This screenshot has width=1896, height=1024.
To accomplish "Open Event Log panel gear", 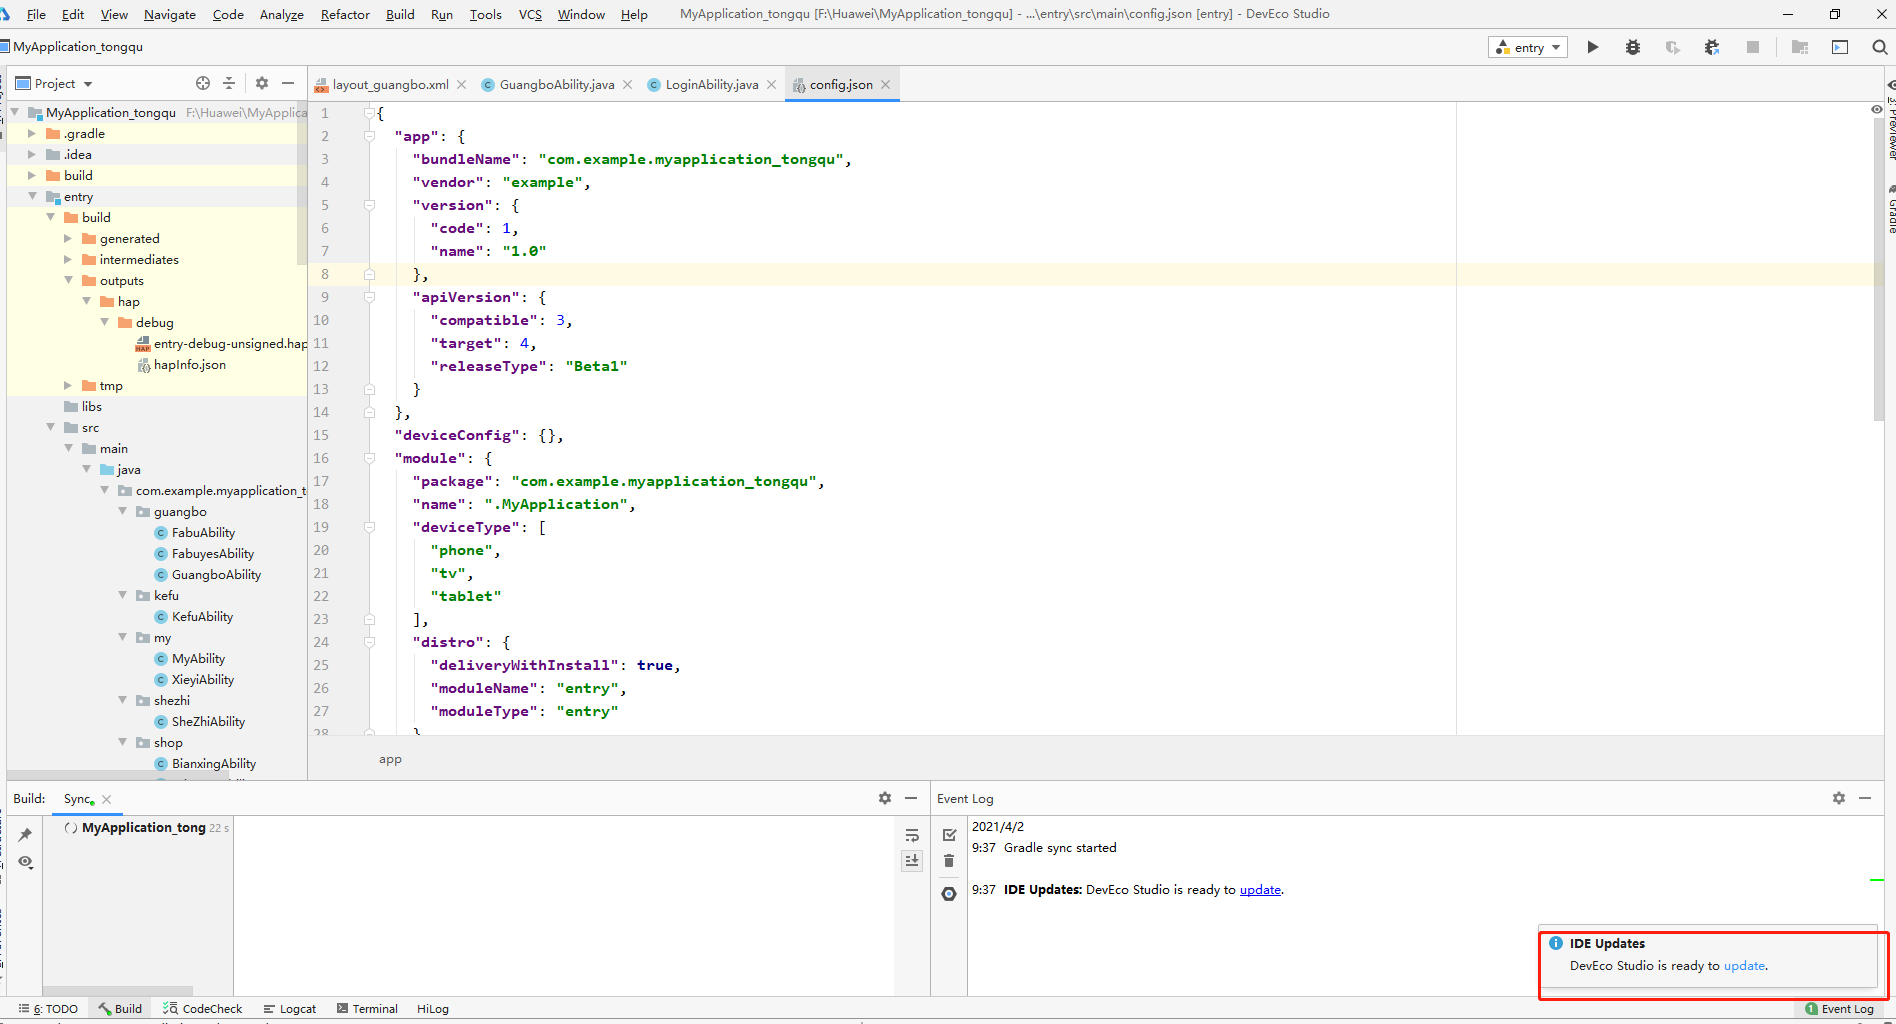I will tap(1839, 798).
